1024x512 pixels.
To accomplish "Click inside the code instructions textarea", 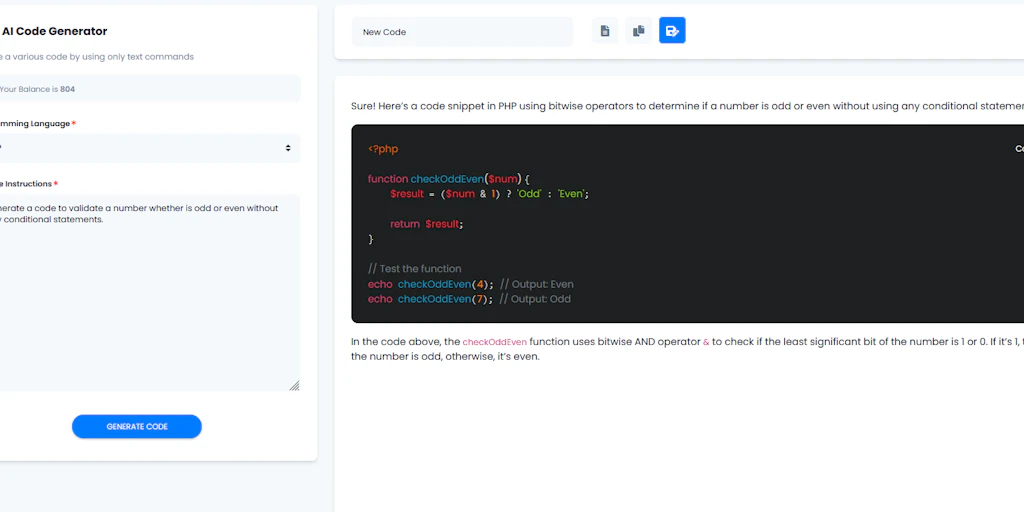I will [x=148, y=293].
